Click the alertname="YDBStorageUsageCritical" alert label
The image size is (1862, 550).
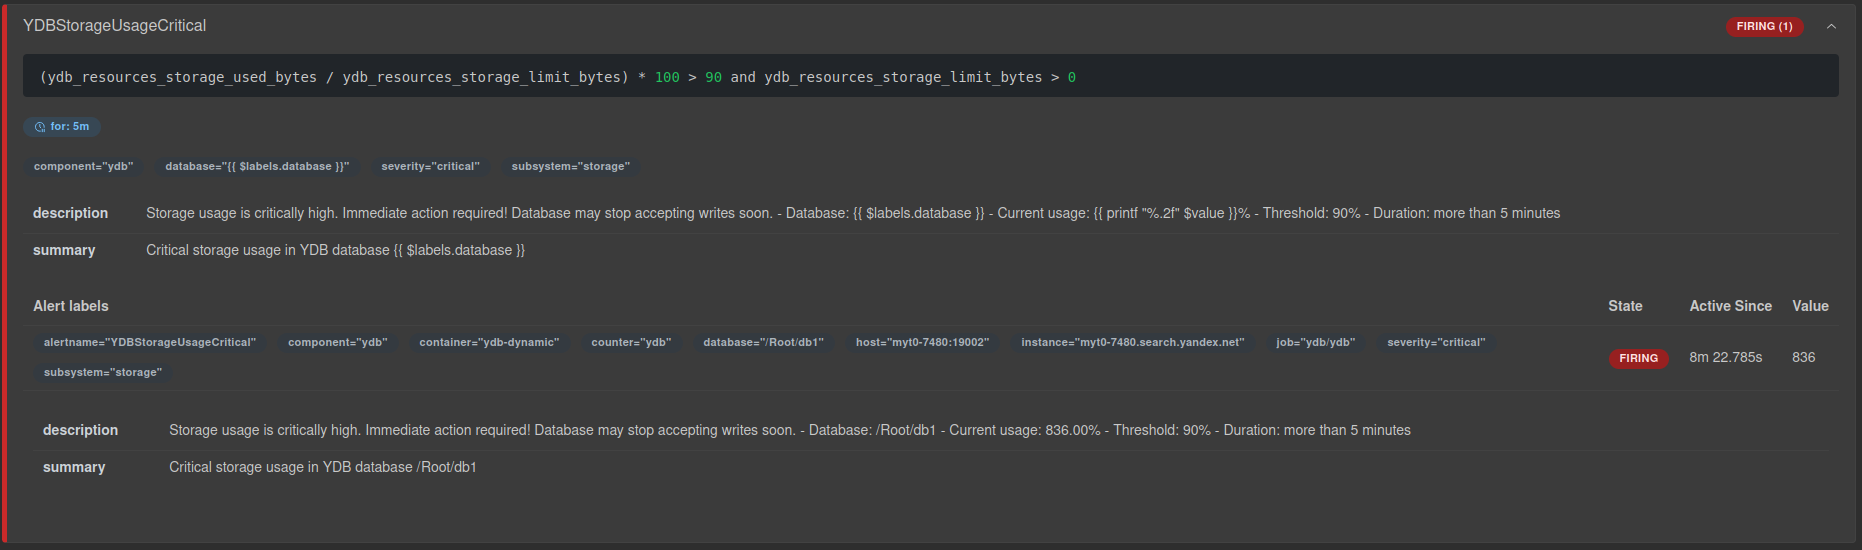pos(150,342)
